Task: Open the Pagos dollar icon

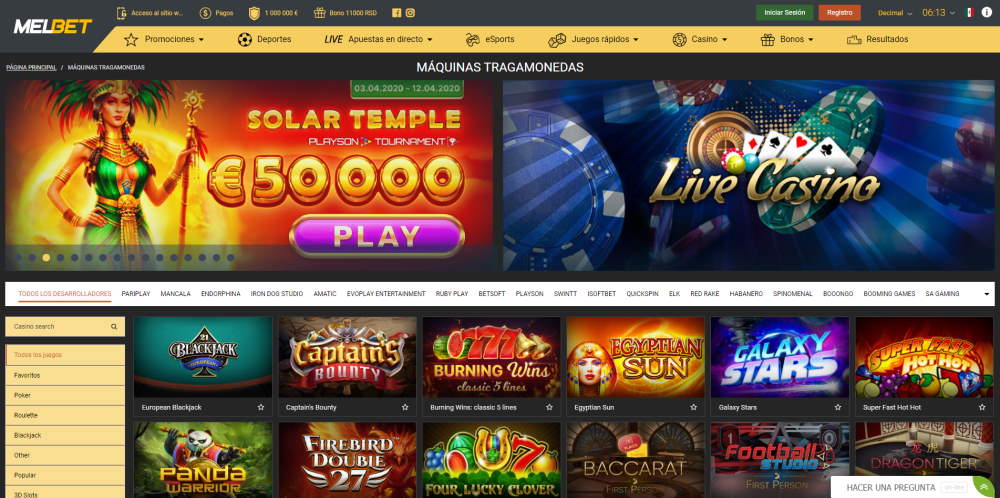Action: (205, 13)
